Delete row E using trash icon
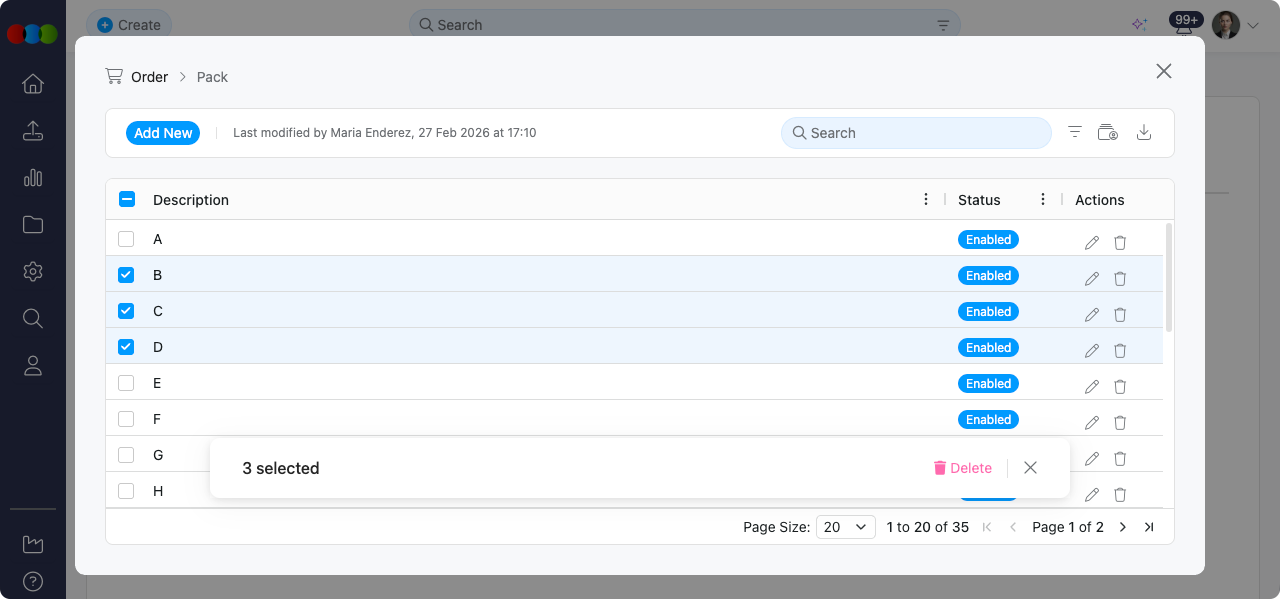Viewport: 1280px width, 599px height. point(1120,386)
